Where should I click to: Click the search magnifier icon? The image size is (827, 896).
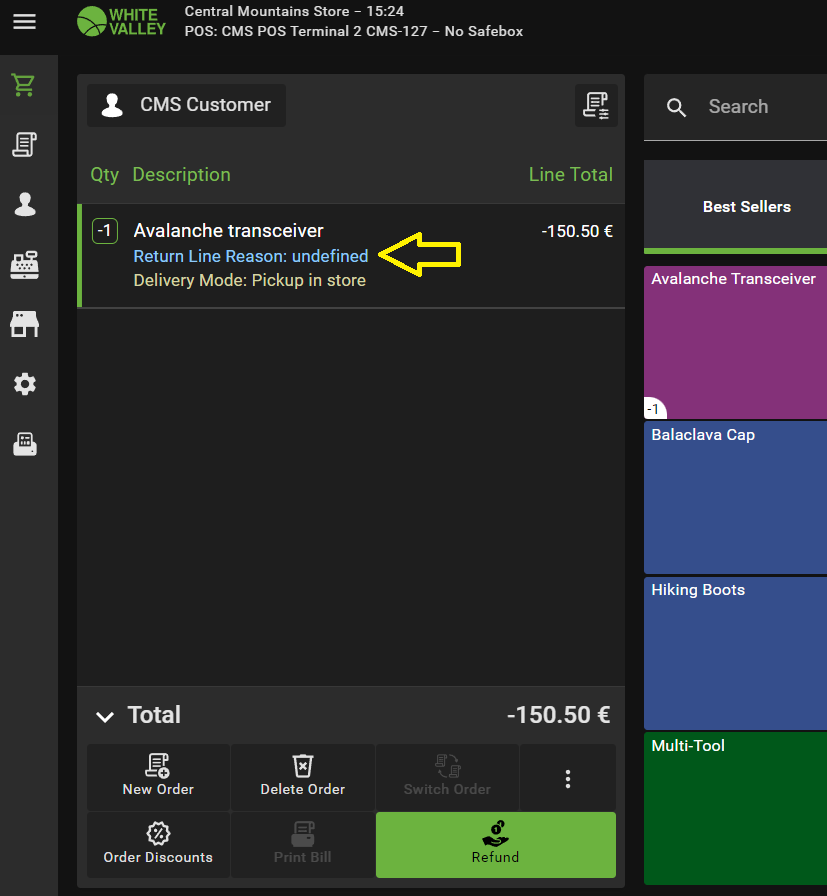[677, 108]
